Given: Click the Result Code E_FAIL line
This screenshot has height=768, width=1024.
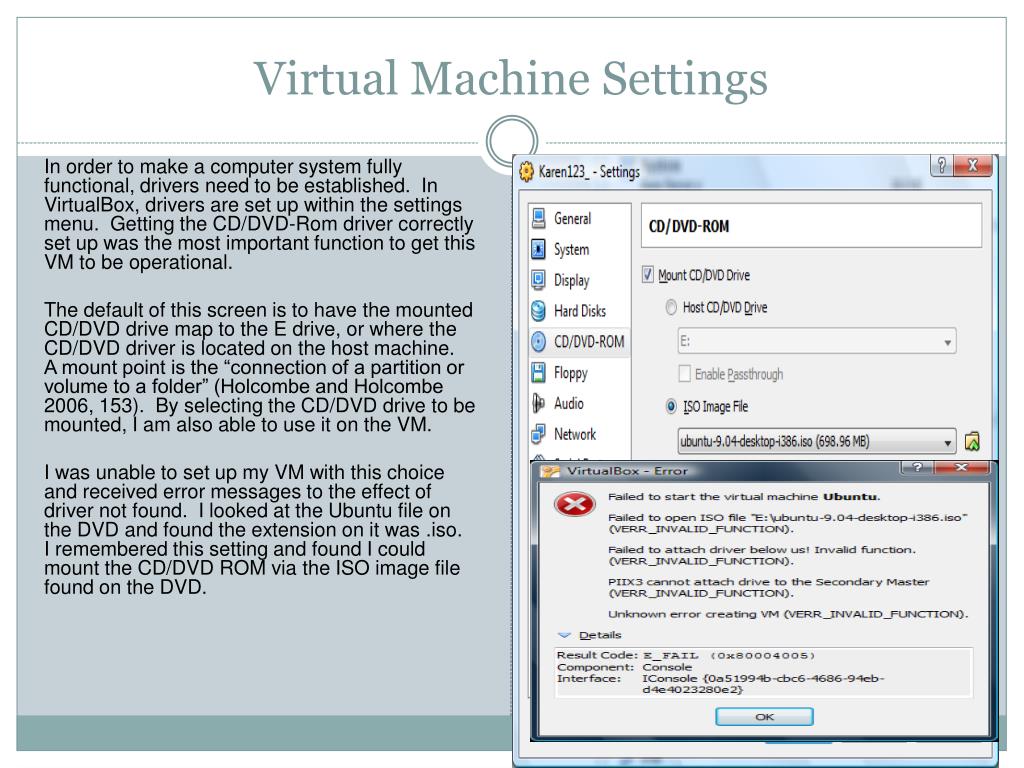Looking at the screenshot, I should tap(686, 655).
